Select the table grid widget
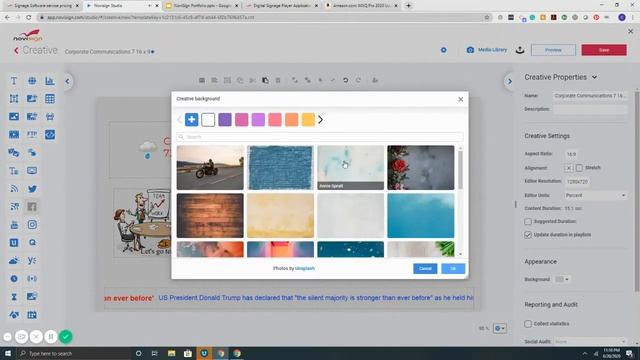Viewport: 640px width, 360px height. click(50, 99)
